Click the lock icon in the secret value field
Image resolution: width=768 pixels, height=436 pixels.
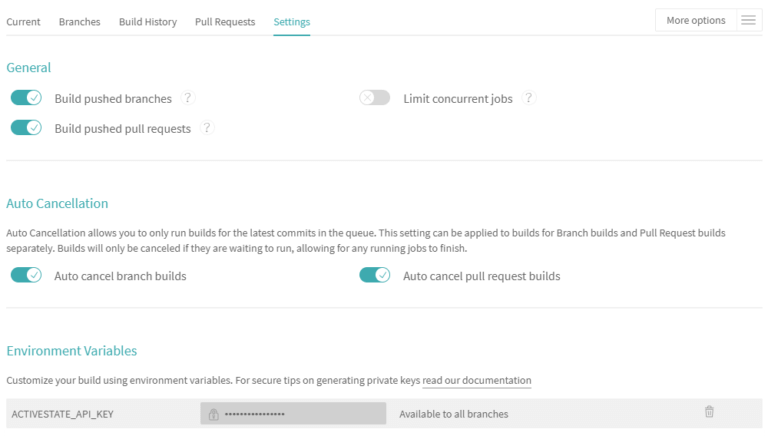coord(213,414)
